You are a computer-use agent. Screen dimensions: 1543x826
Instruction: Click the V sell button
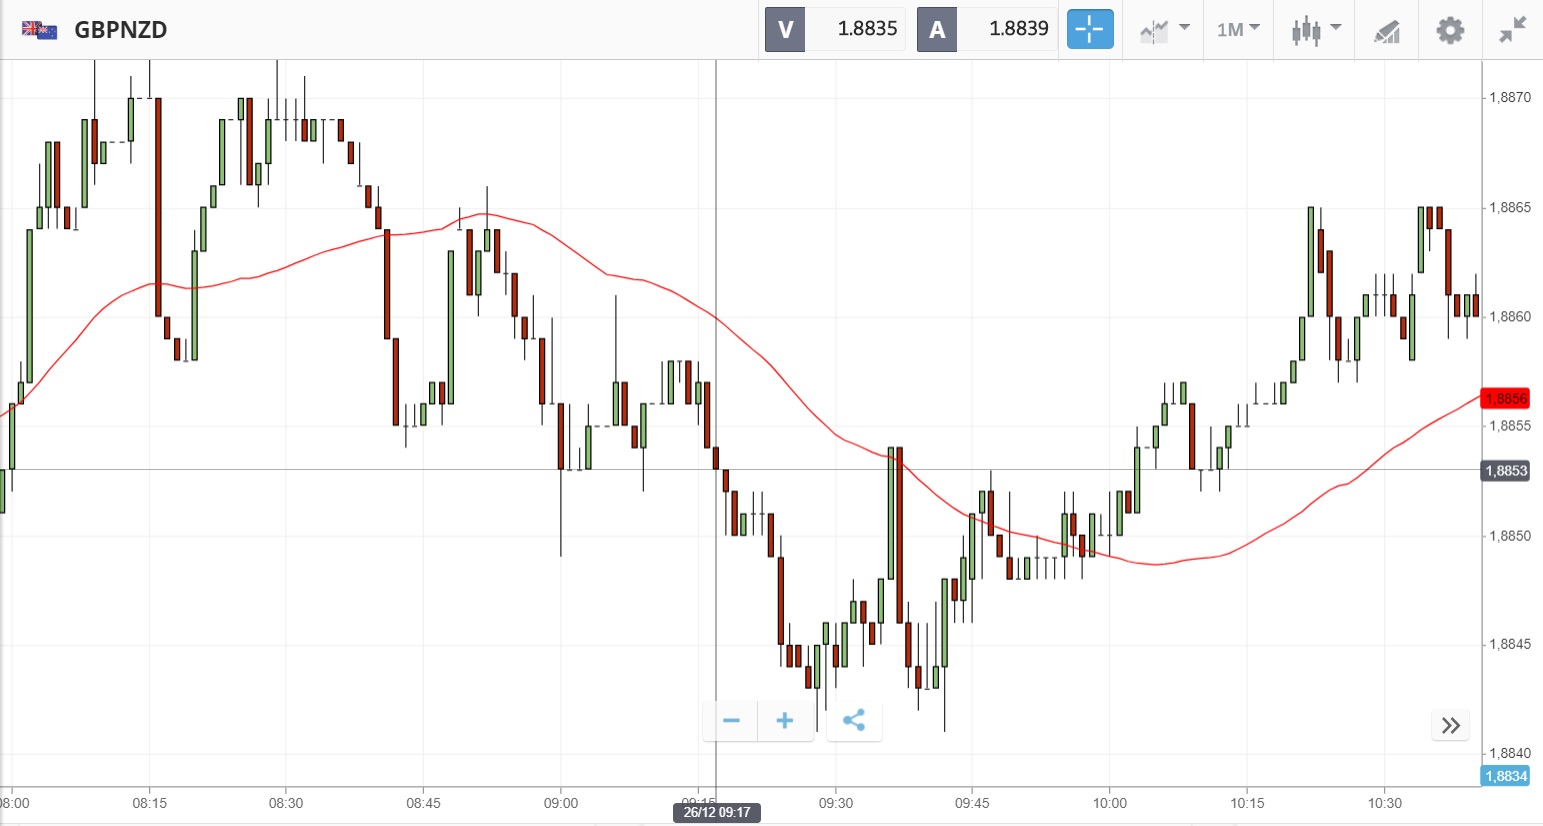click(785, 29)
